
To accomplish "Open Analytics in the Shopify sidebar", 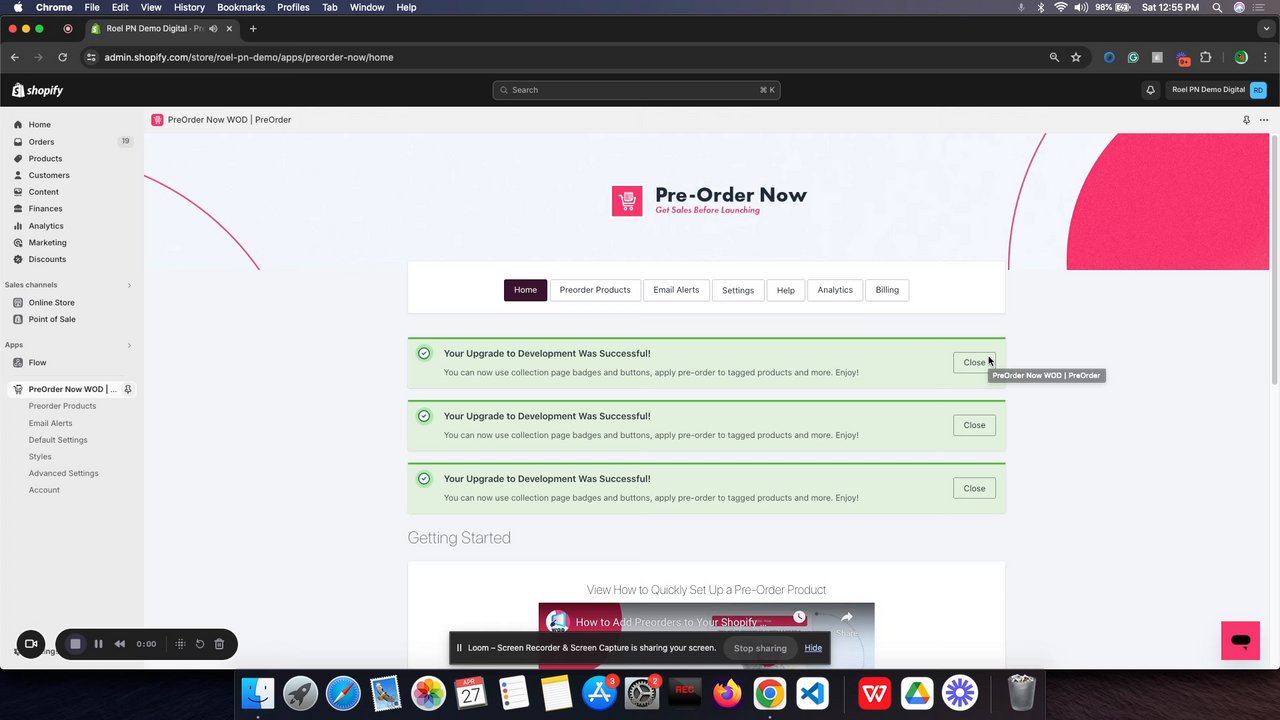I will [x=46, y=226].
